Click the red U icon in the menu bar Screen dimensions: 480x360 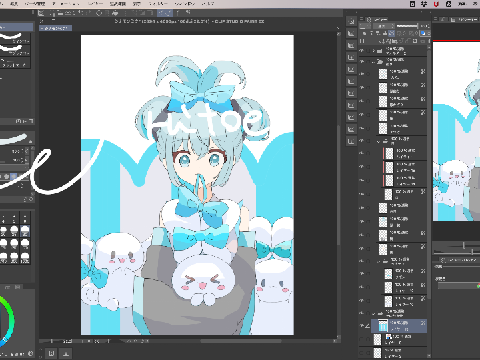[436, 4]
